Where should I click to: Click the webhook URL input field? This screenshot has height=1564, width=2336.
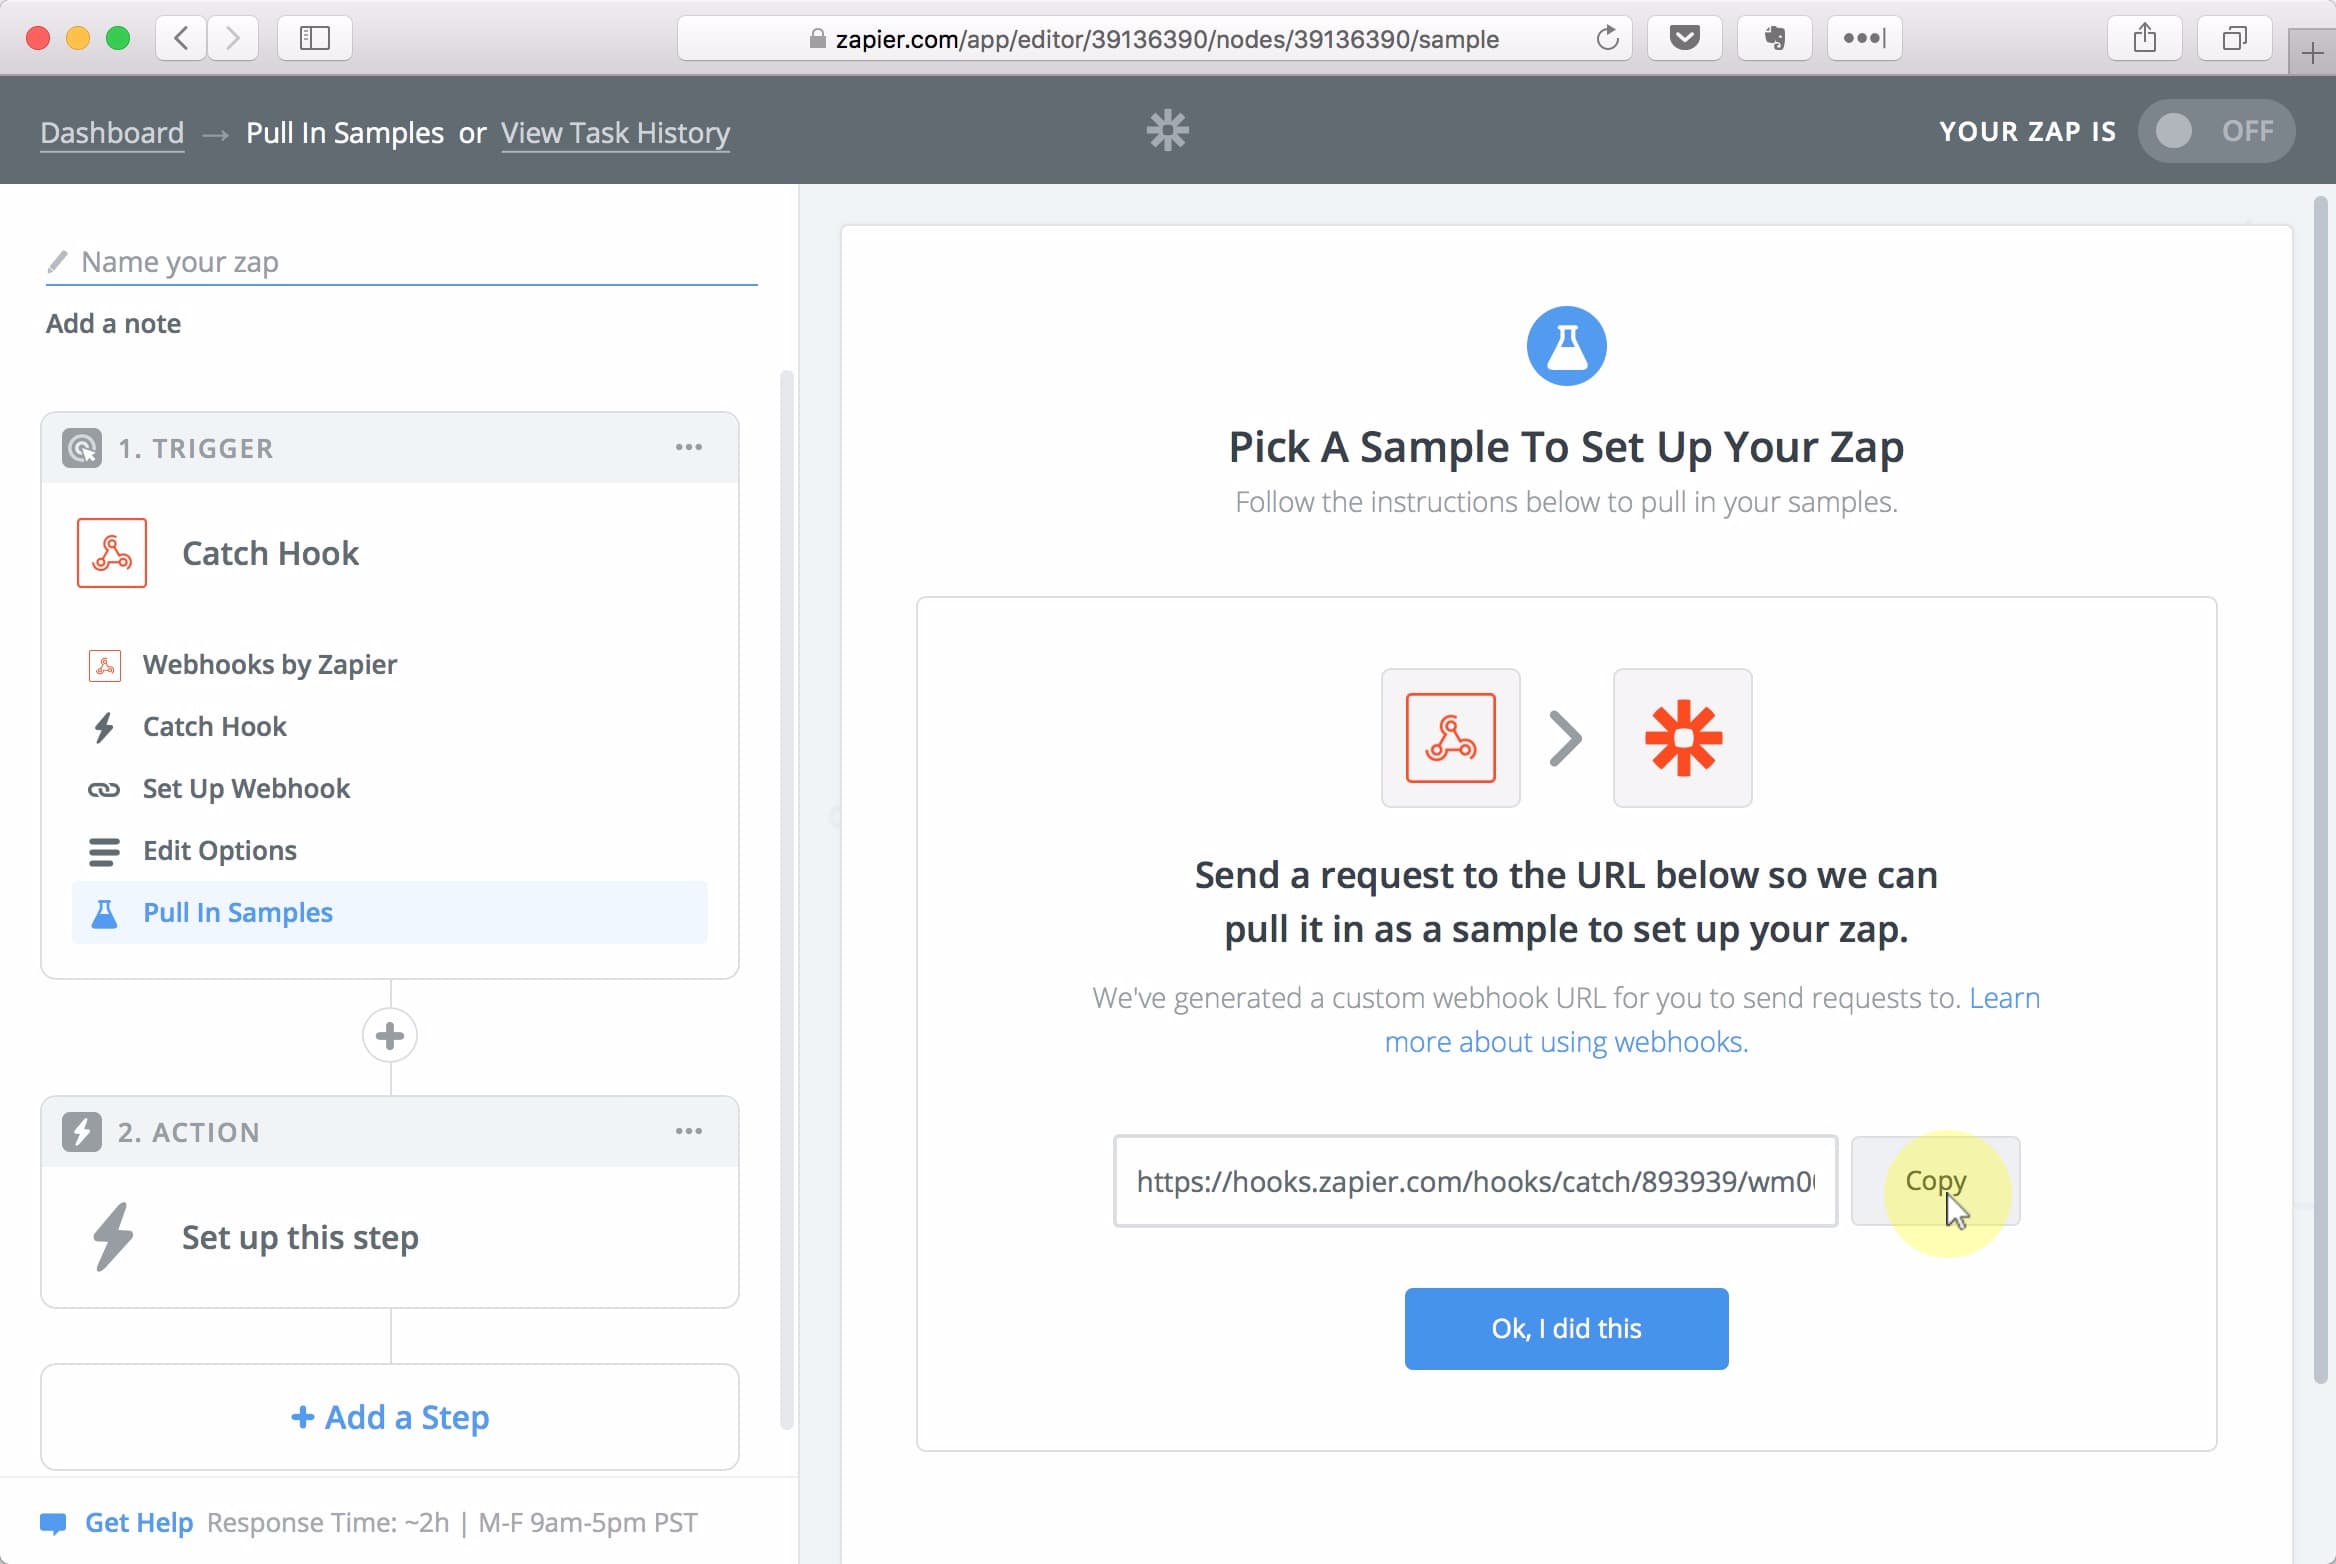point(1474,1180)
